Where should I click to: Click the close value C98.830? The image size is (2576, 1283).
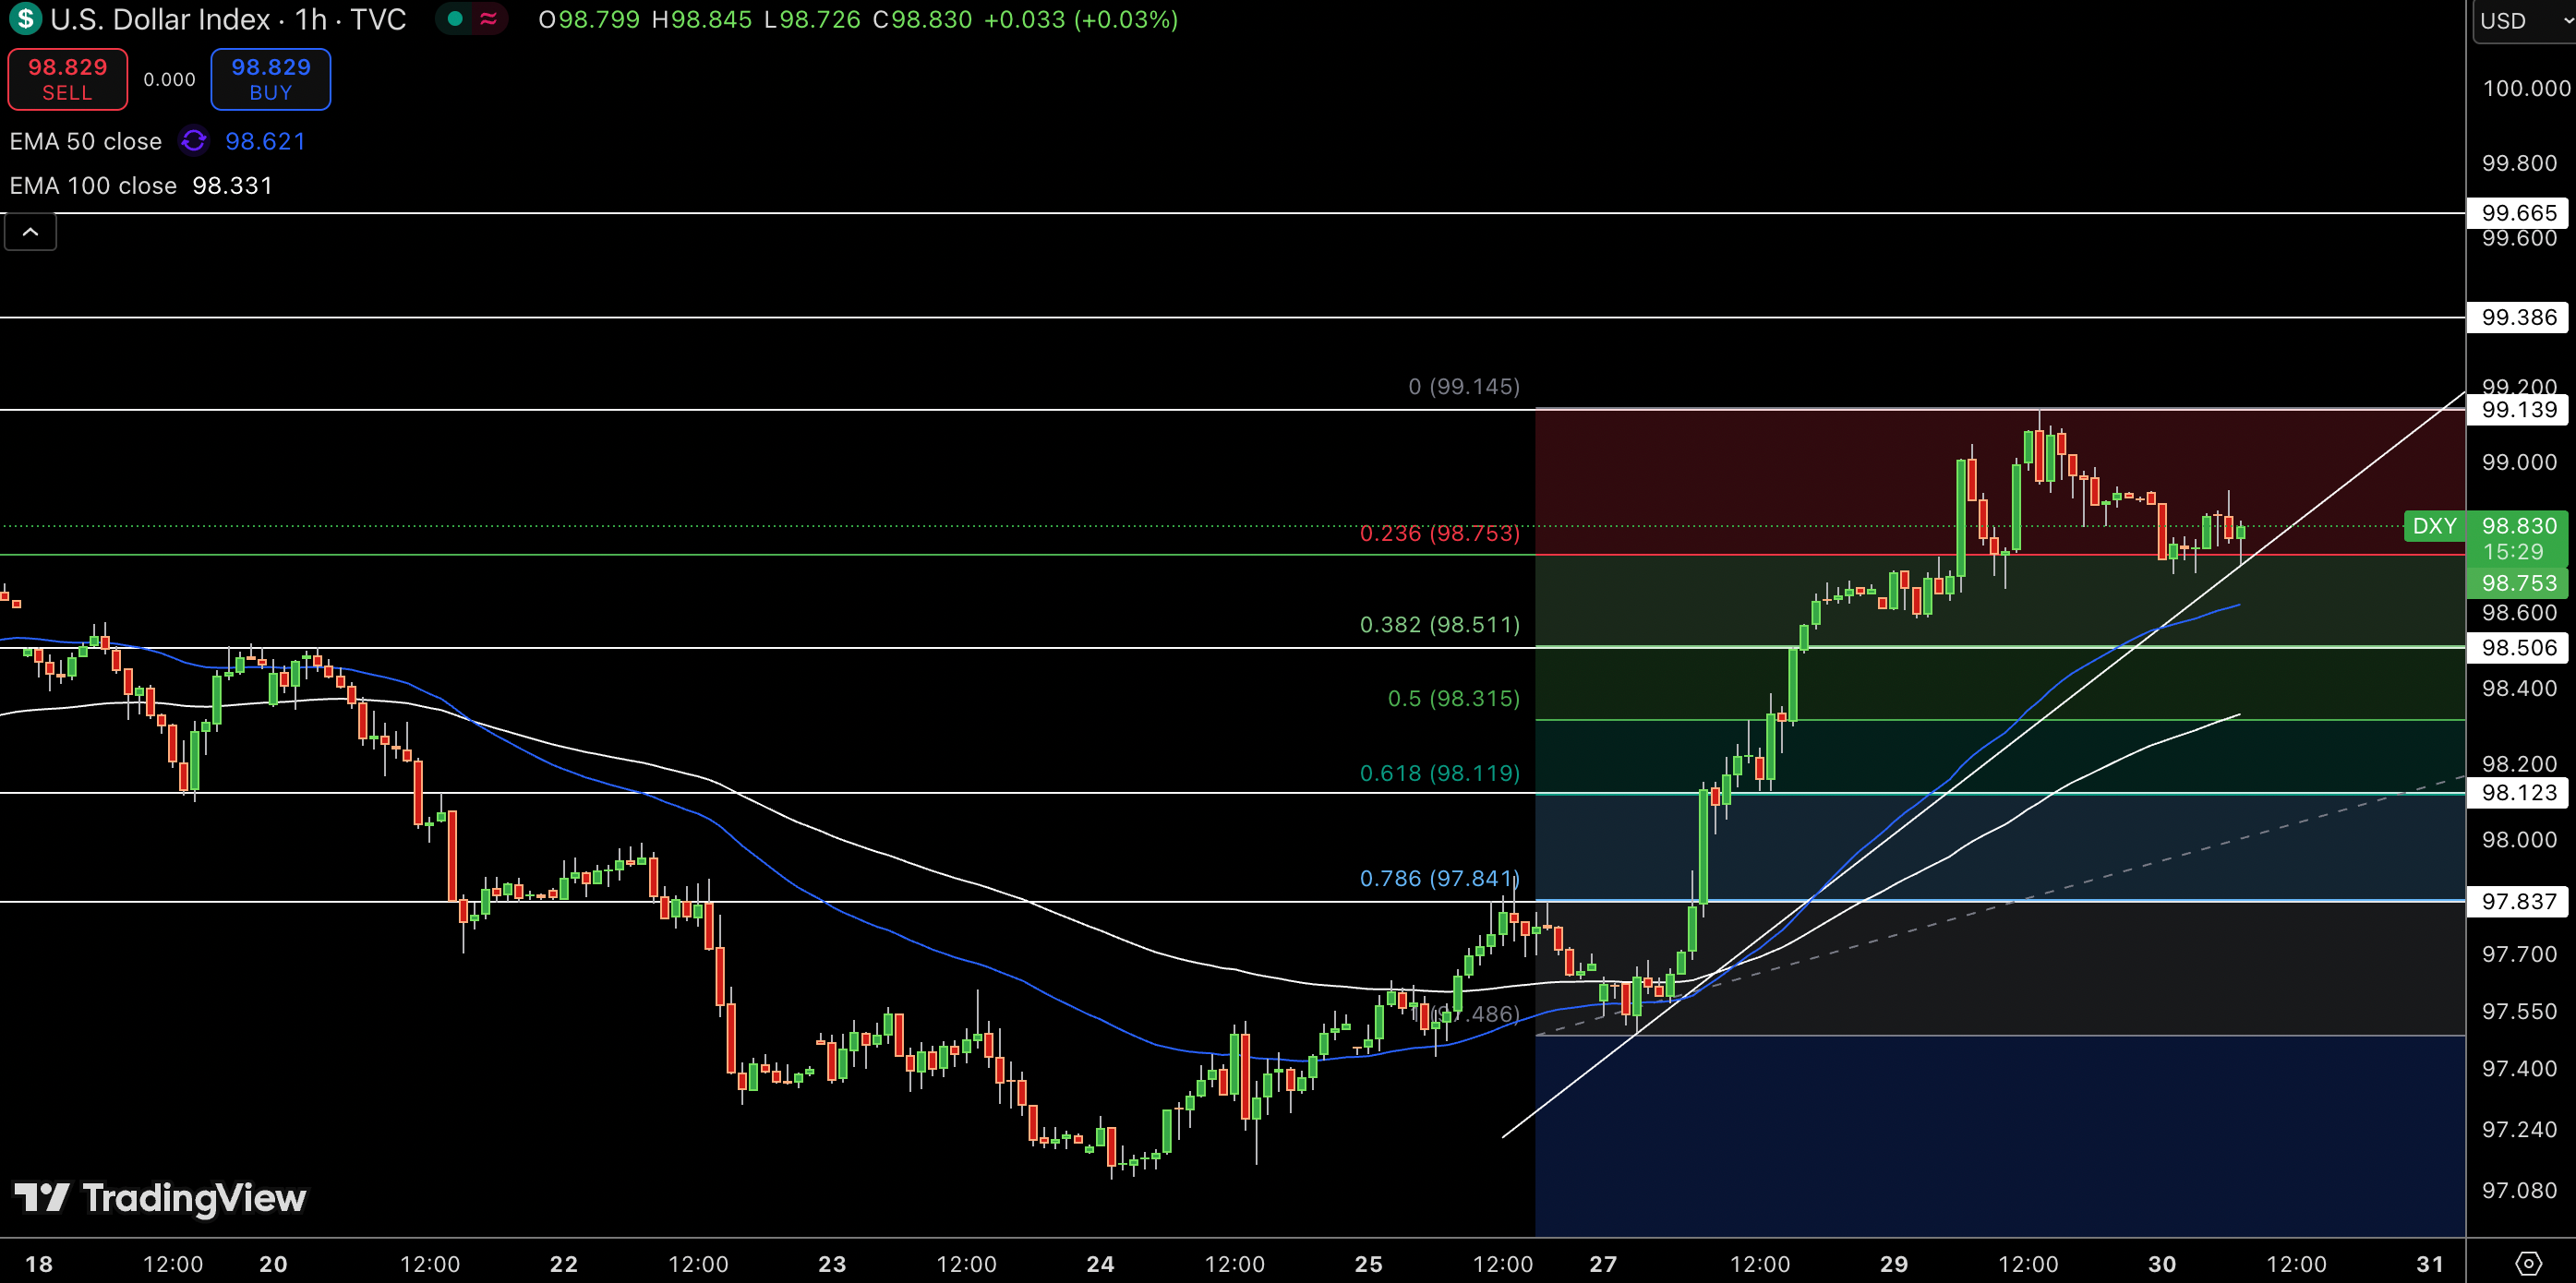tap(922, 19)
